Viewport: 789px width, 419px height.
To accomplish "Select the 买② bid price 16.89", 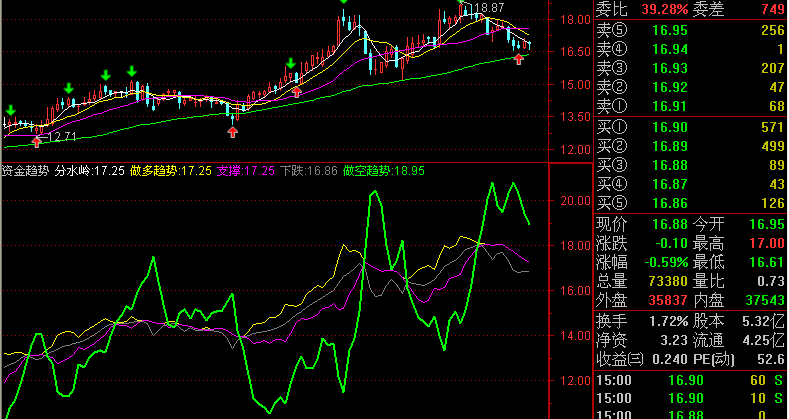I will [670, 146].
